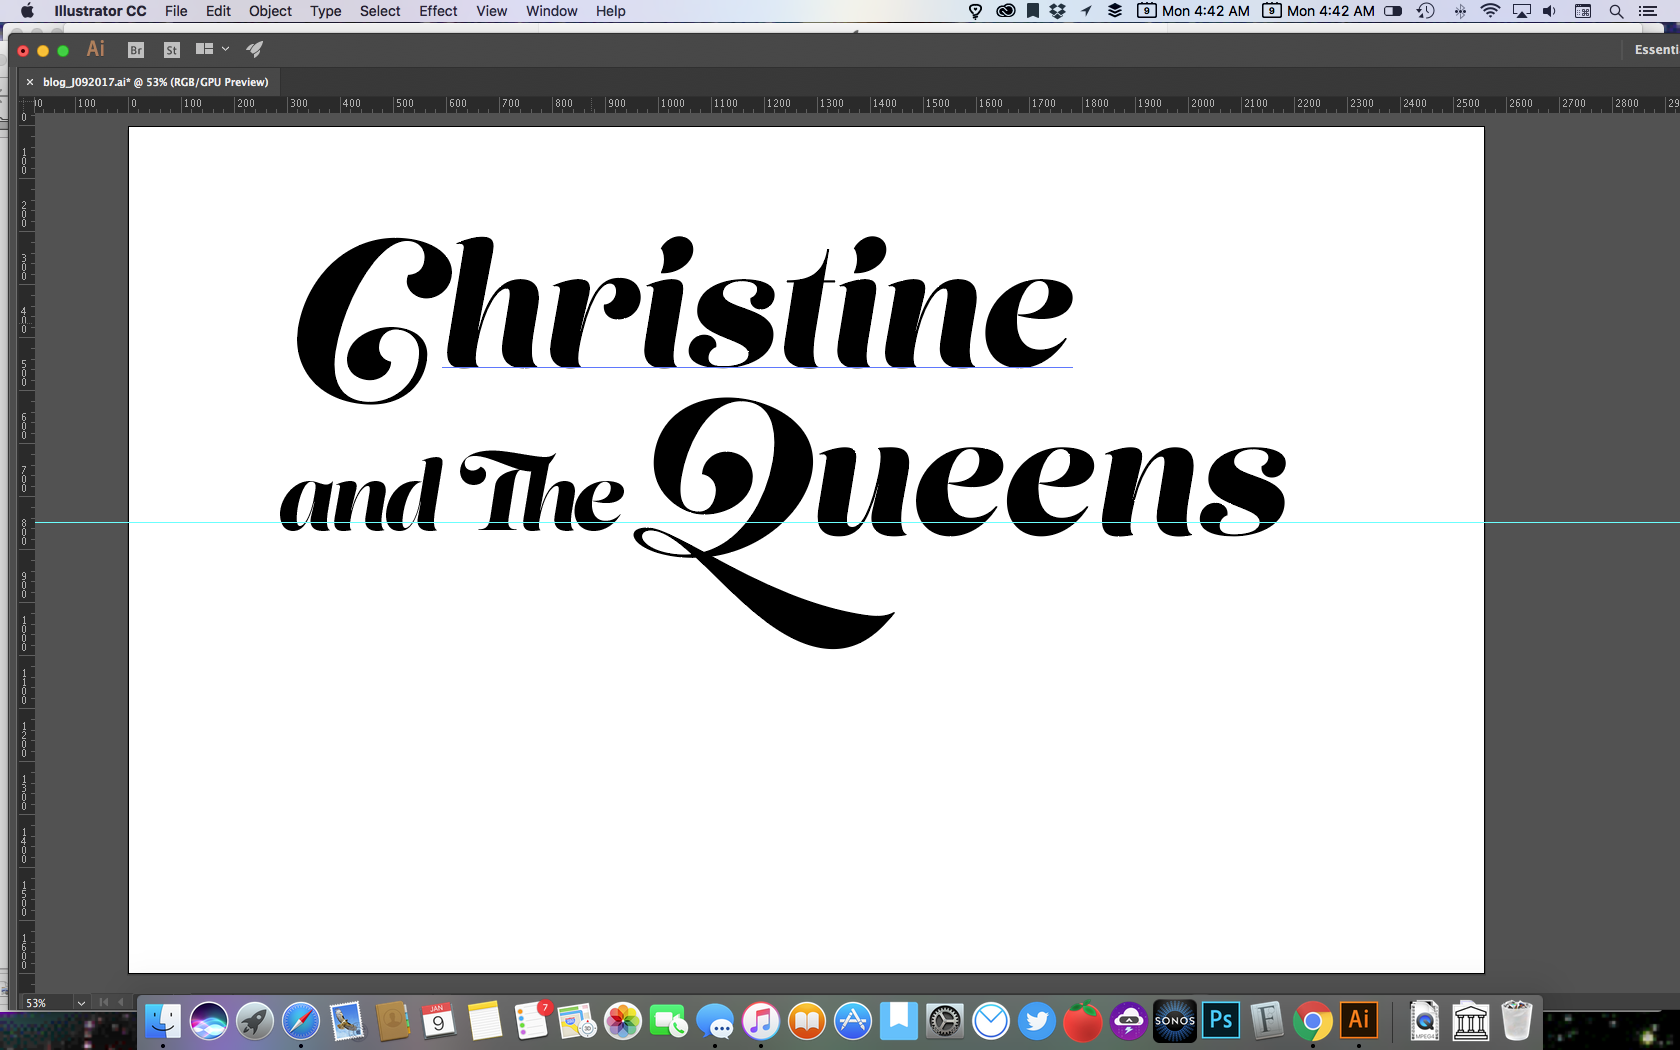1680x1050 pixels.
Task: Open App Store from the dock
Action: (853, 1021)
